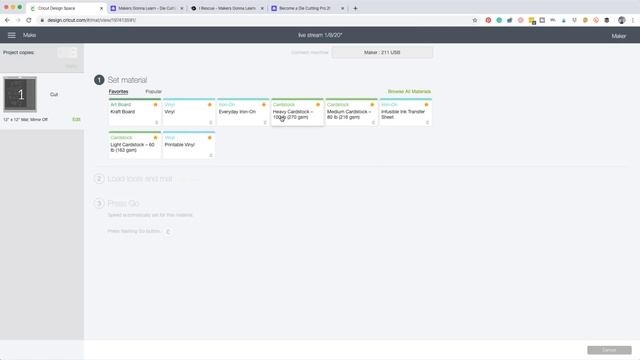The image size is (640, 360).
Task: Open info icon on Kraft Board card
Action: 156,122
